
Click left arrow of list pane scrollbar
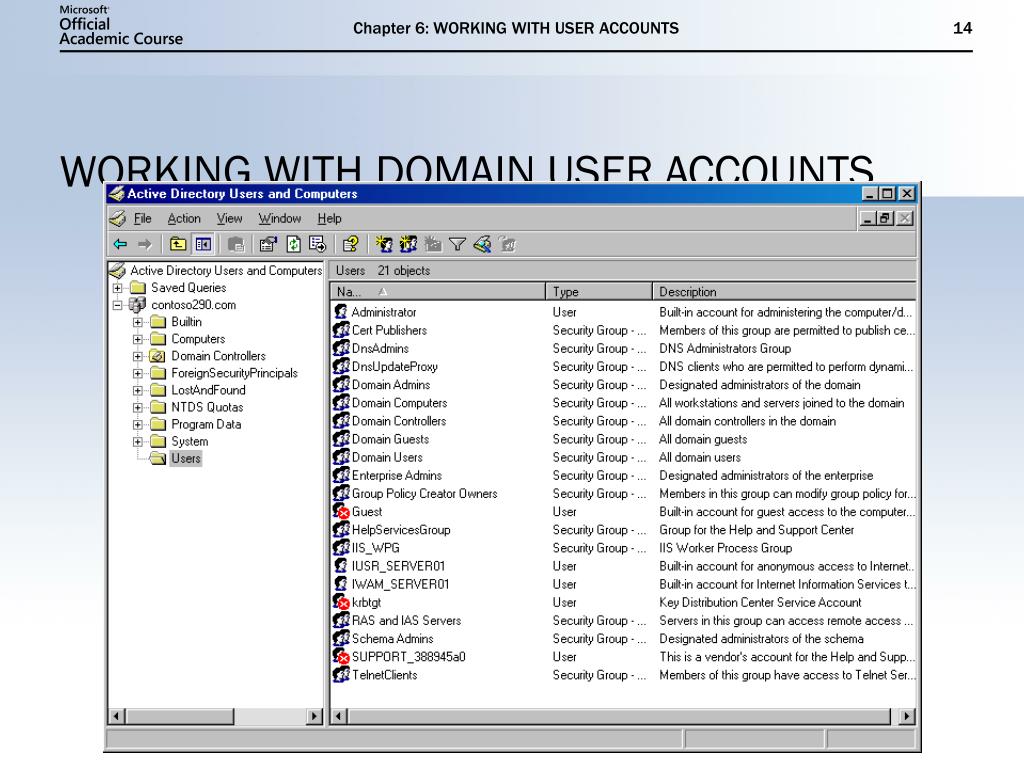[339, 716]
